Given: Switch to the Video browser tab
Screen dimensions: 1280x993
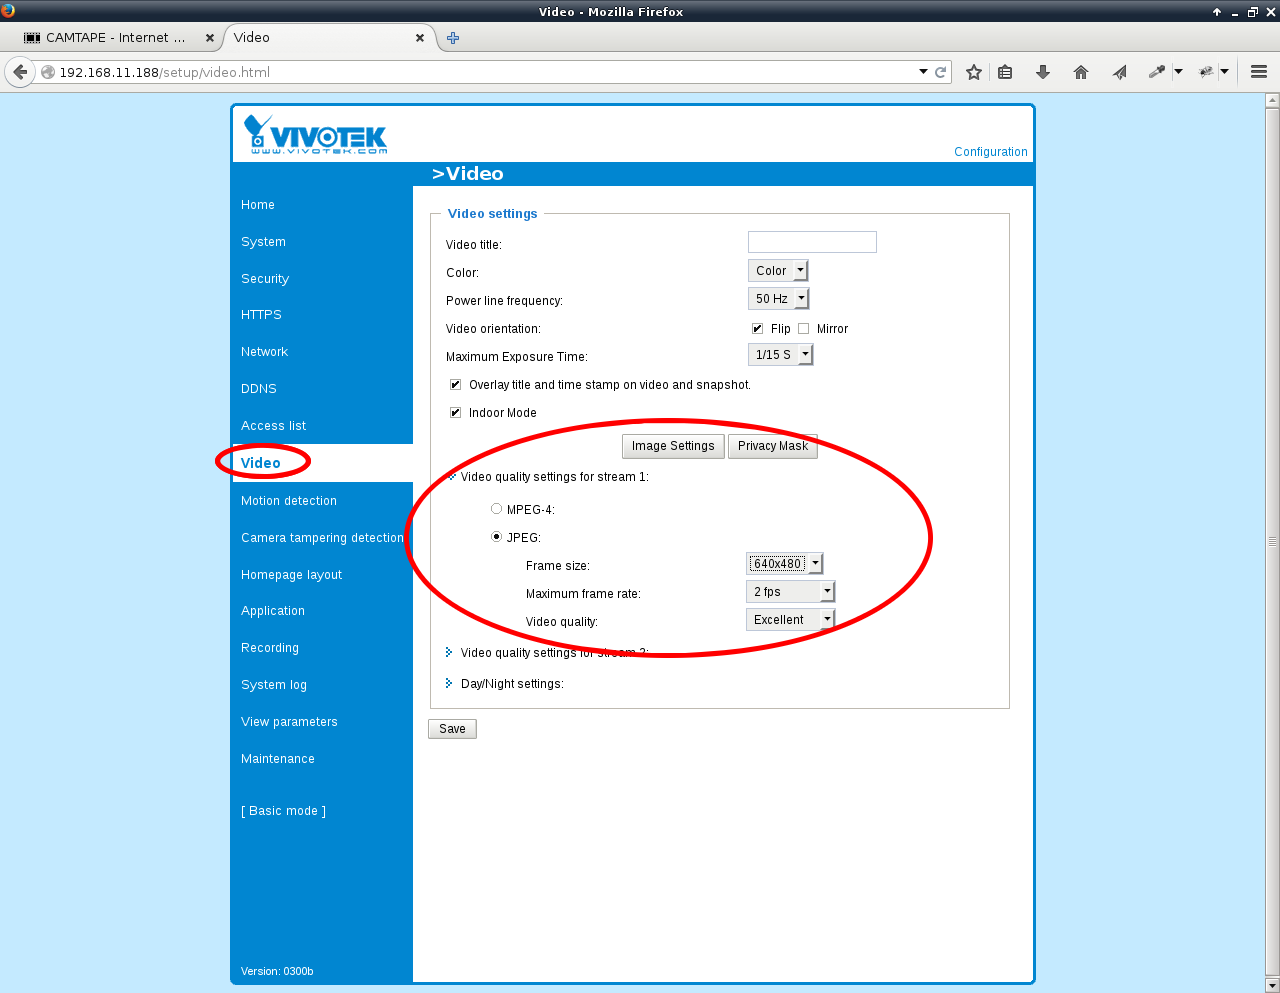Looking at the screenshot, I should click(x=326, y=38).
